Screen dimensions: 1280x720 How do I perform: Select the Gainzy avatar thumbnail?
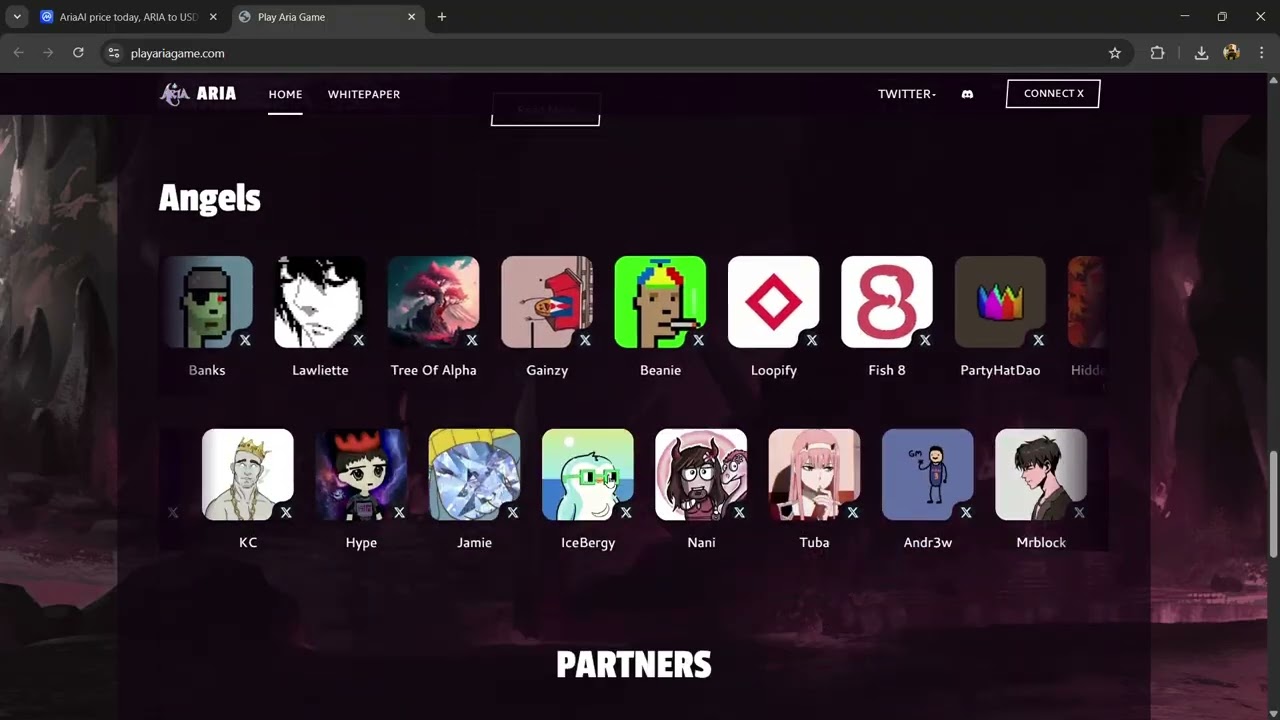(547, 302)
